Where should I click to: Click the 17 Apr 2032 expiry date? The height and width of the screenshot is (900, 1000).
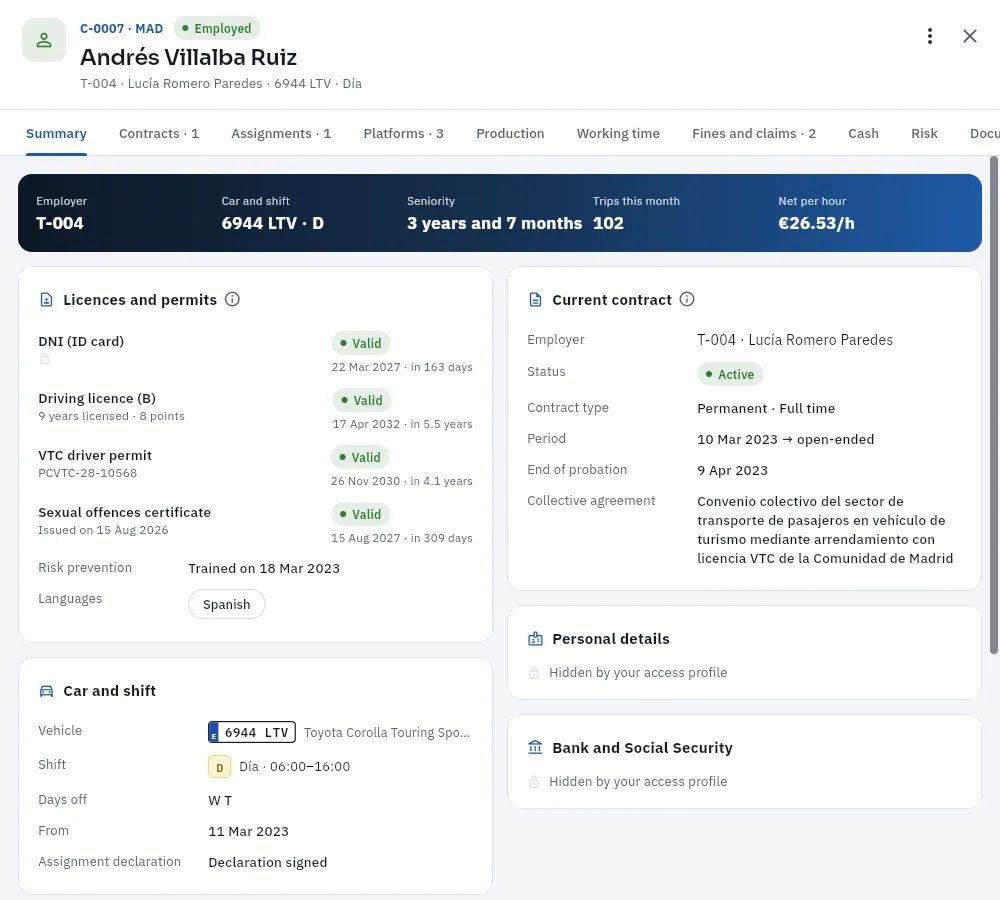(366, 424)
